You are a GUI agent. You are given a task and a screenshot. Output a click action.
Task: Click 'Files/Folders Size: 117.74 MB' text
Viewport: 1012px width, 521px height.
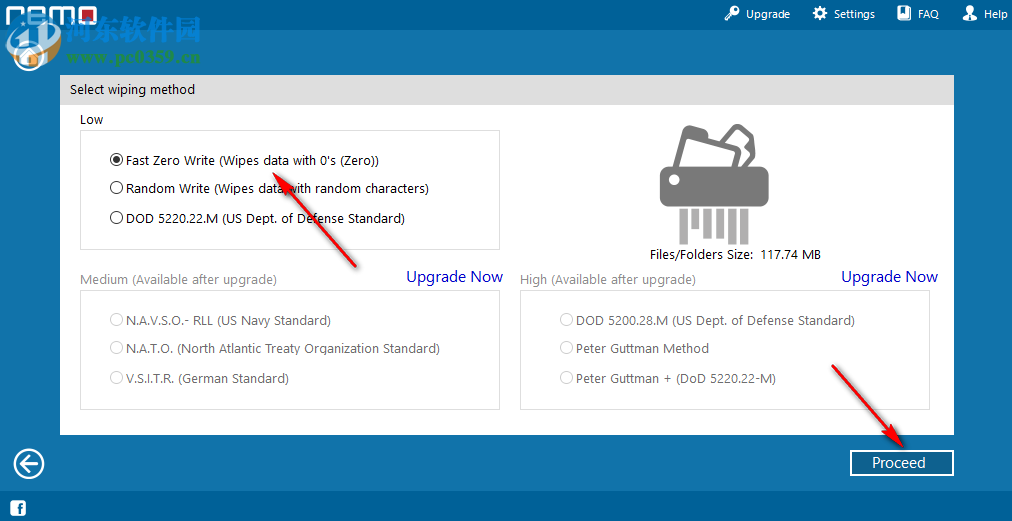(735, 254)
